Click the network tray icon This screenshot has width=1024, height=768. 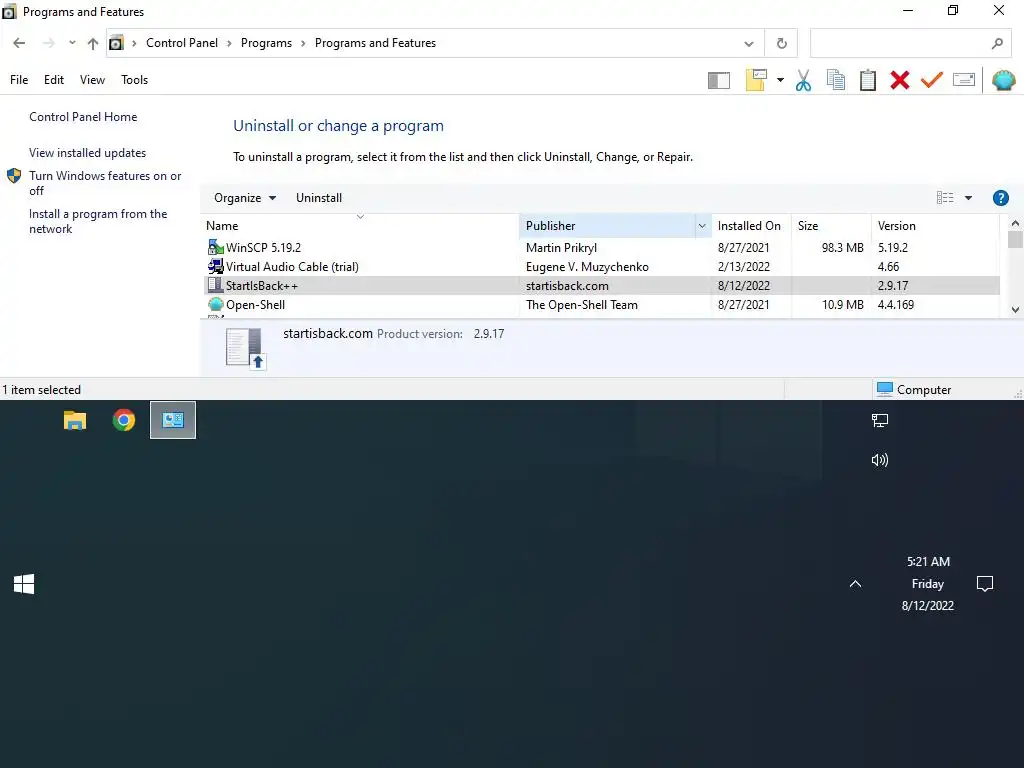[880, 421]
